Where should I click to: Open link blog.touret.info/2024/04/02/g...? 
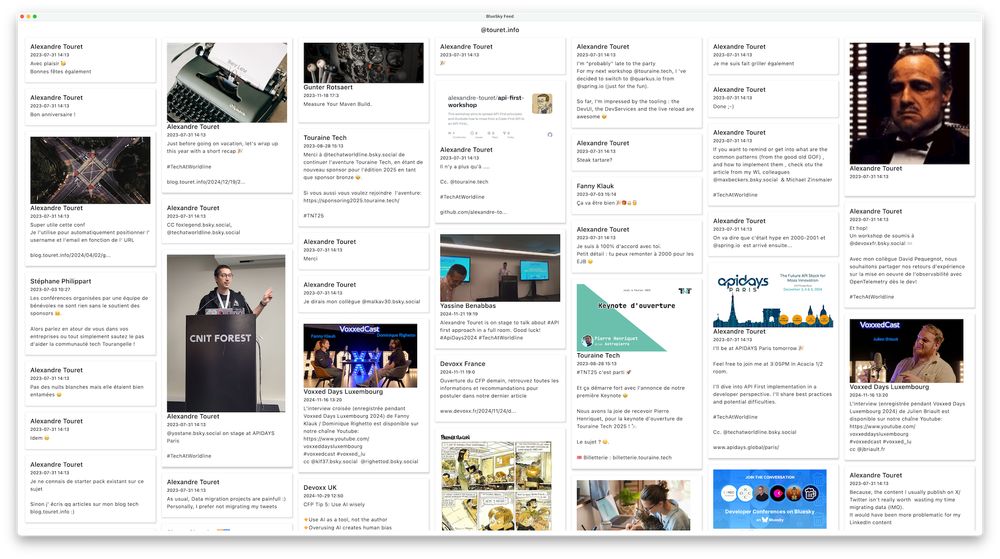(70, 255)
